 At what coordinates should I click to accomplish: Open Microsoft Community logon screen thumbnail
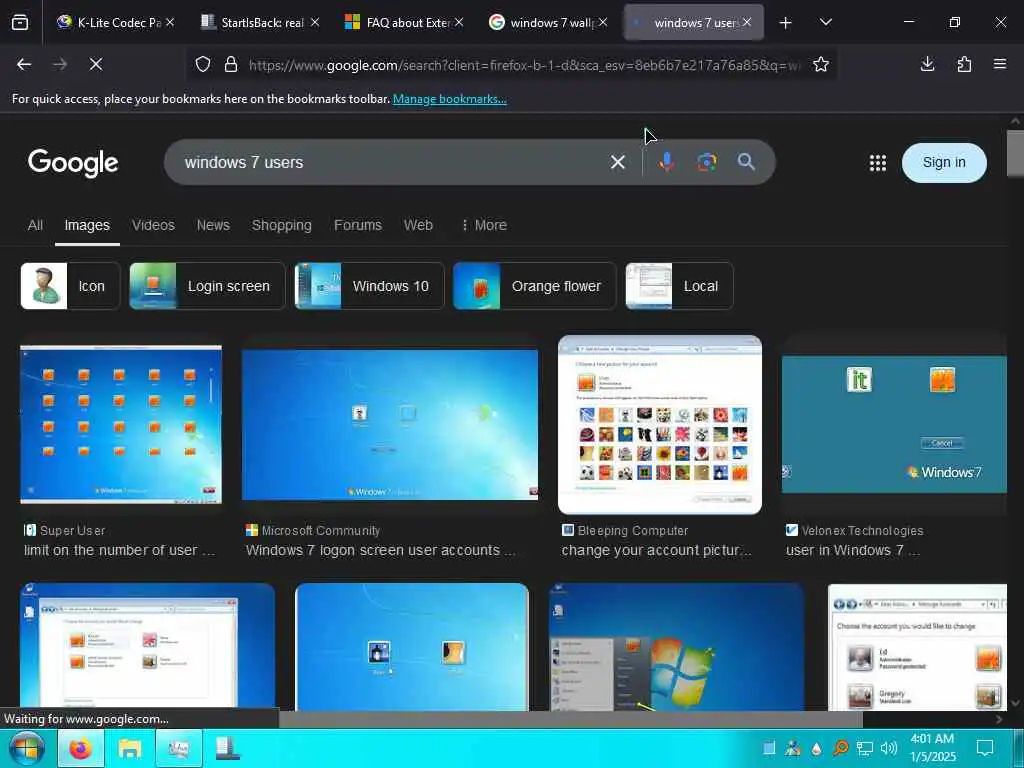(390, 424)
